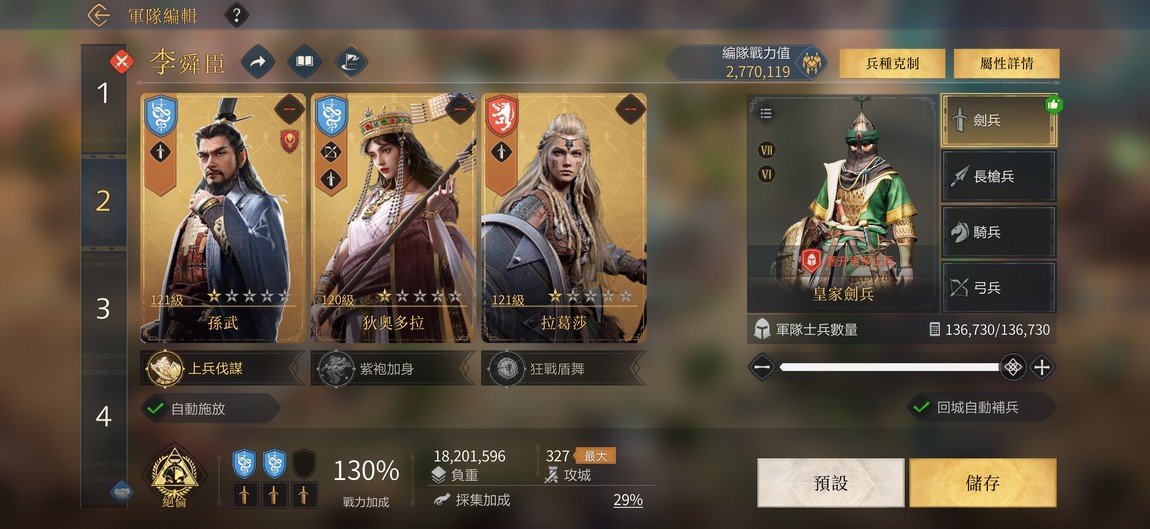Remove hero 孫武 with minus icon
Viewport: 1150px width, 529px height.
[290, 109]
